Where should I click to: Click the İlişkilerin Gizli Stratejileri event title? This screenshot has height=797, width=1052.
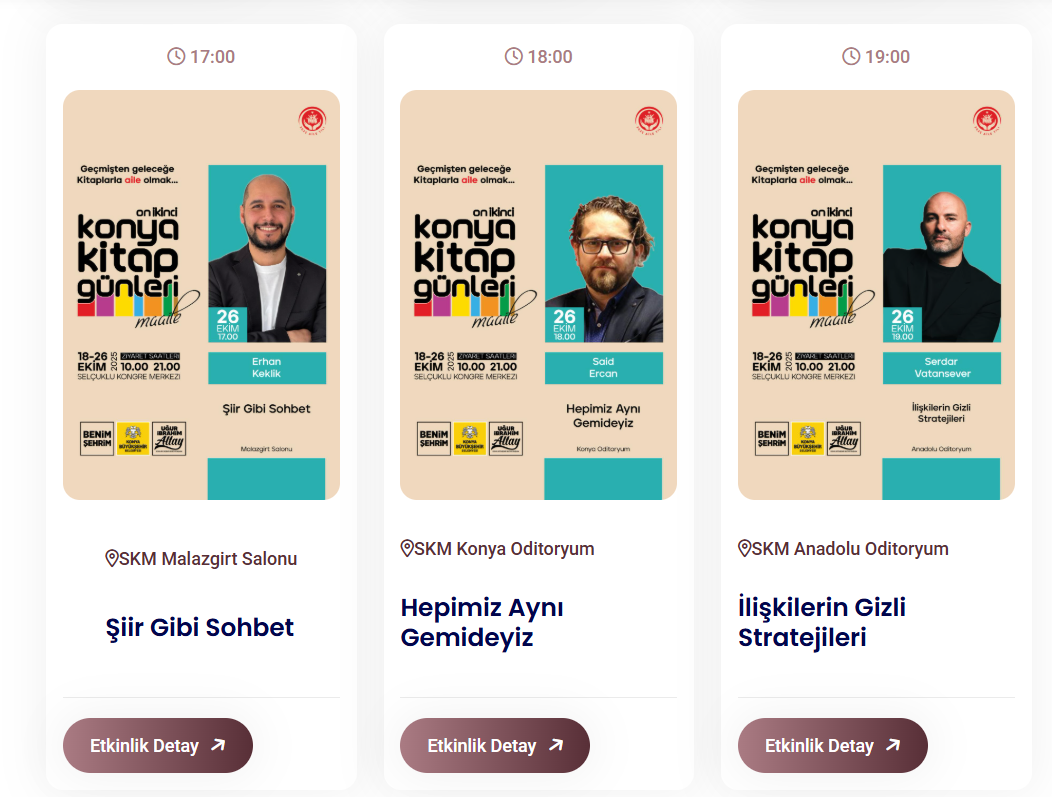pyautogui.click(x=822, y=623)
